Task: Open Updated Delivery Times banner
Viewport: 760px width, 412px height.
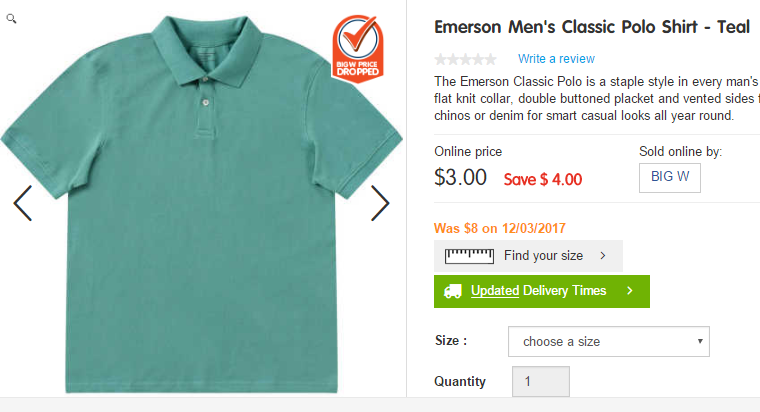Action: (x=542, y=291)
